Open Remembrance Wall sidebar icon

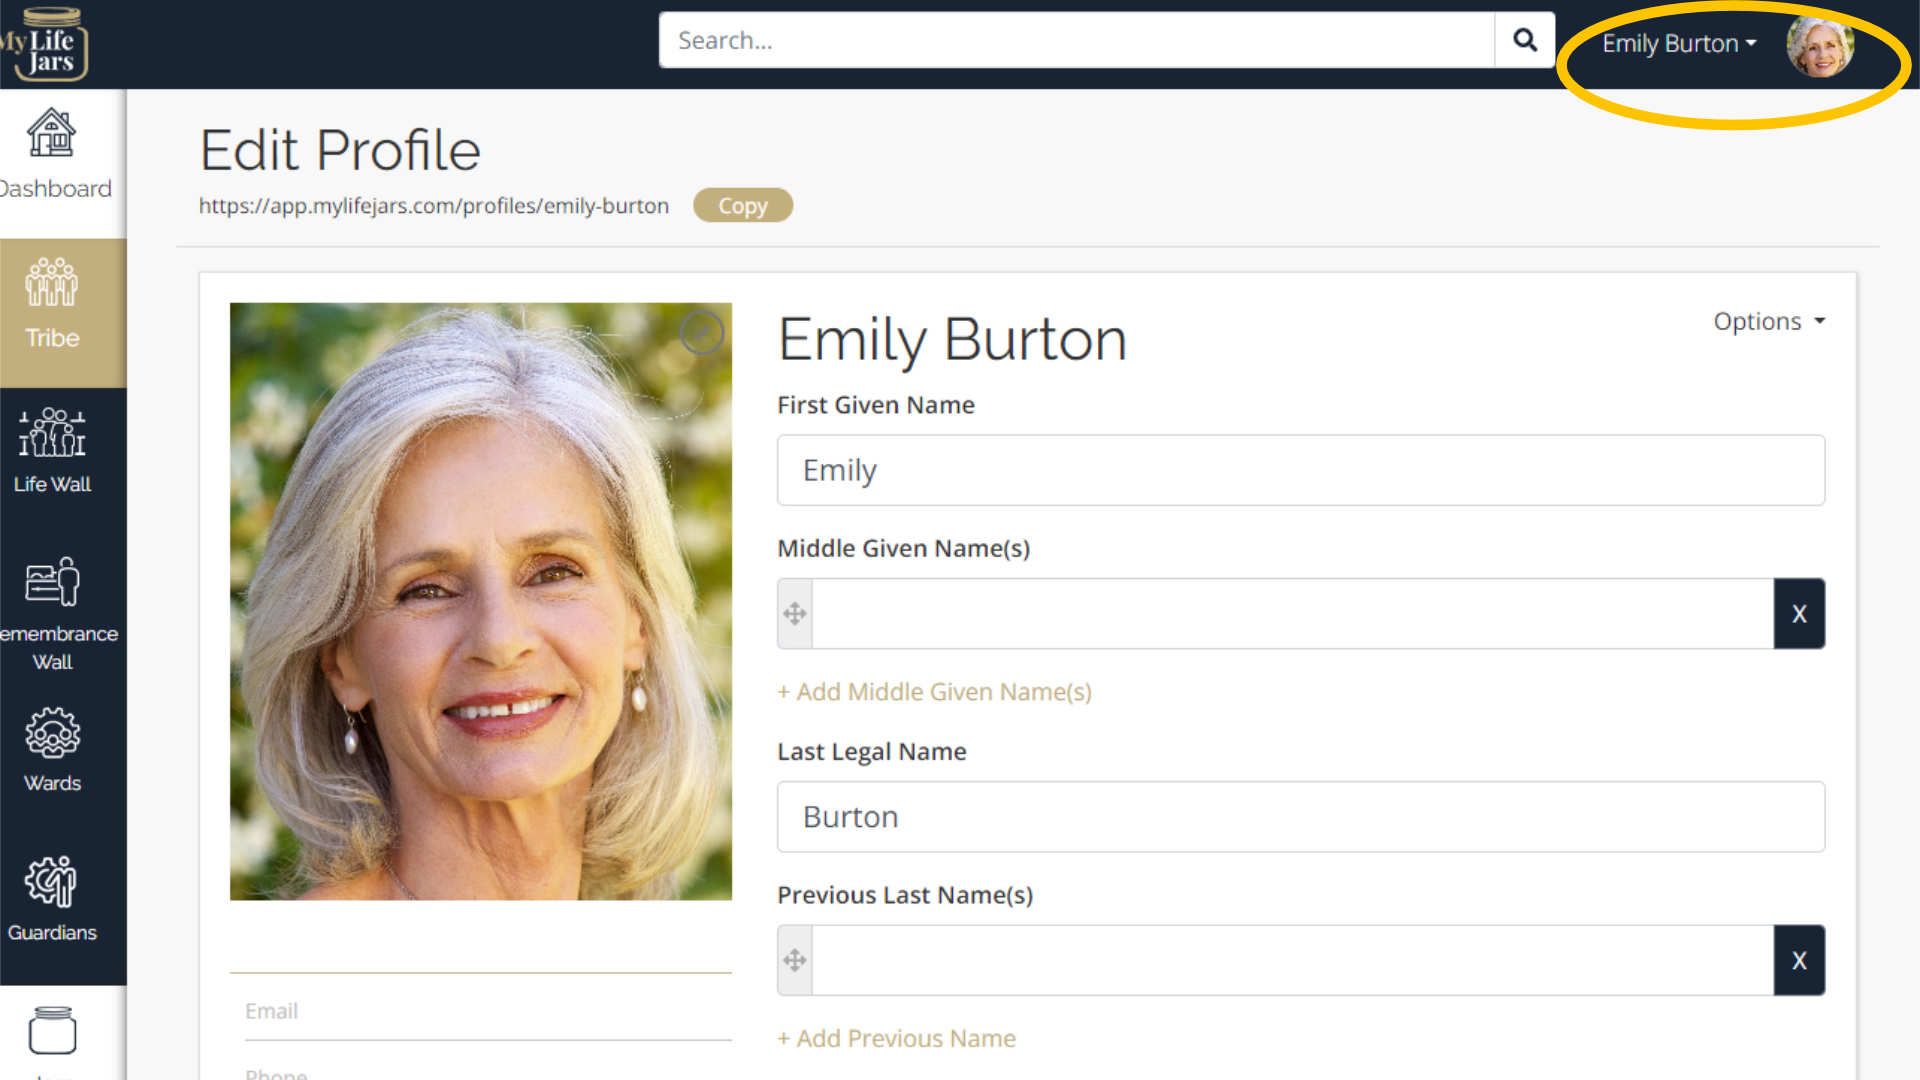click(x=52, y=581)
